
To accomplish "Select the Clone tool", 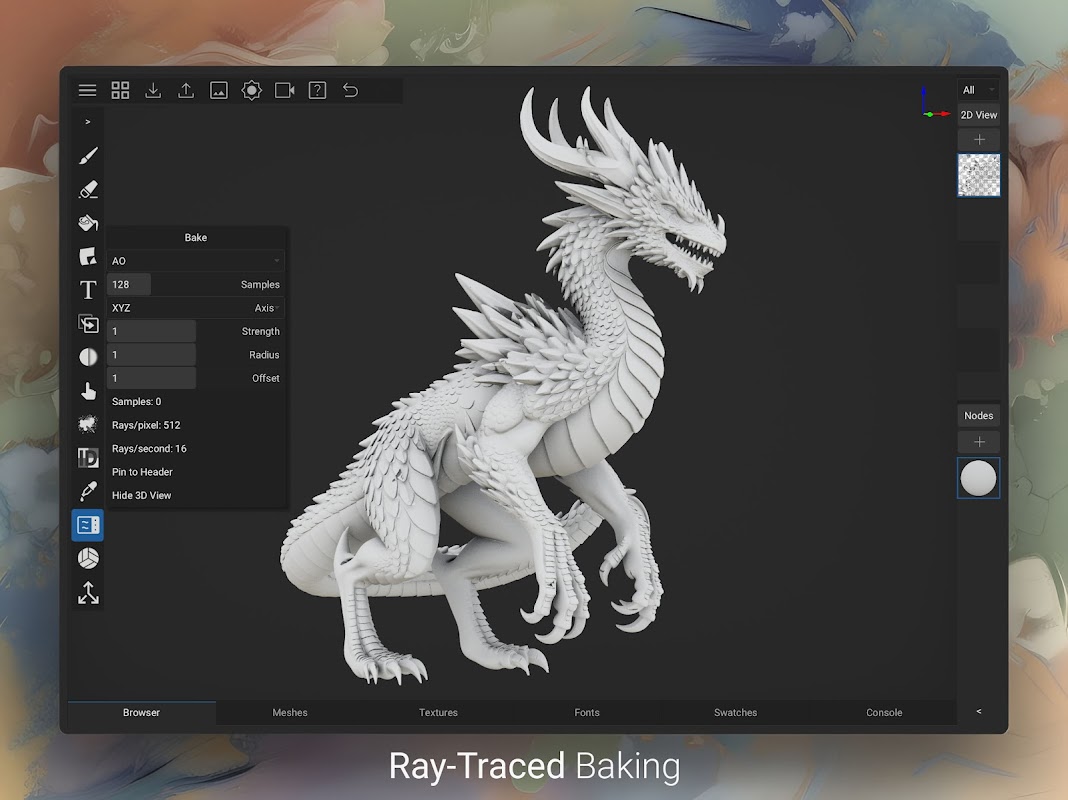I will 88,323.
